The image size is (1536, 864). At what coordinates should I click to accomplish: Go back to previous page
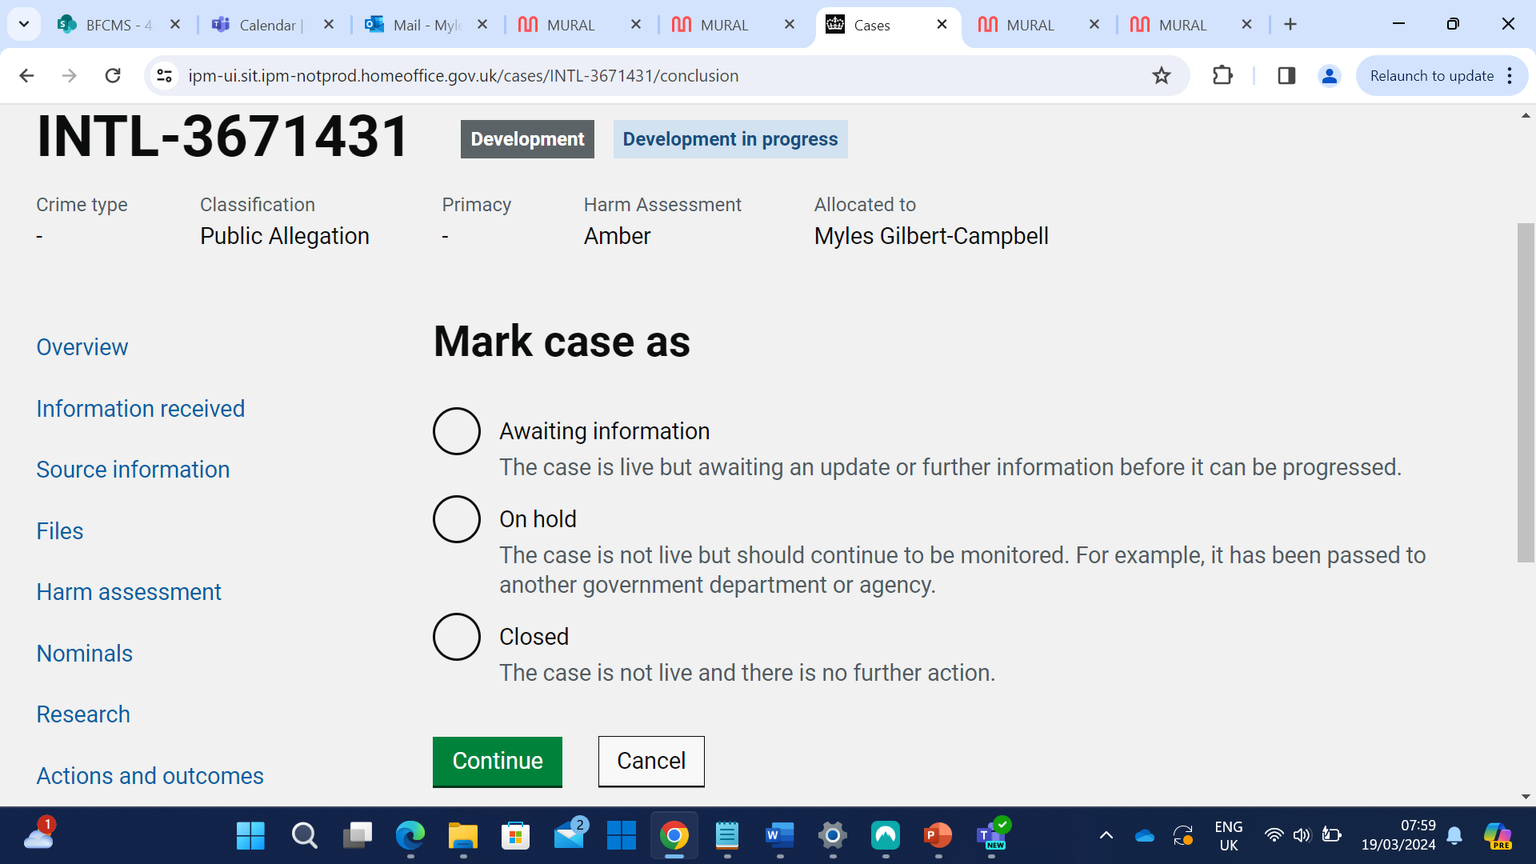(x=27, y=76)
